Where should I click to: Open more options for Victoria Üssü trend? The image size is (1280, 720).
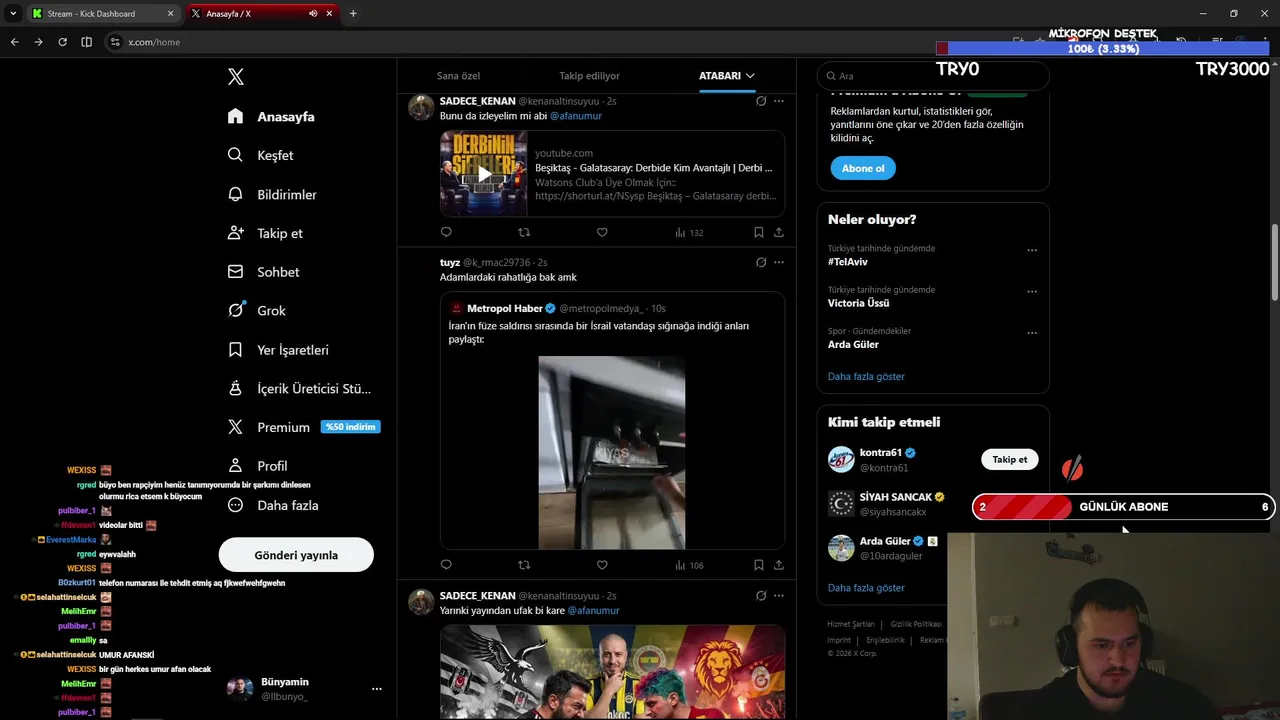tap(1032, 291)
